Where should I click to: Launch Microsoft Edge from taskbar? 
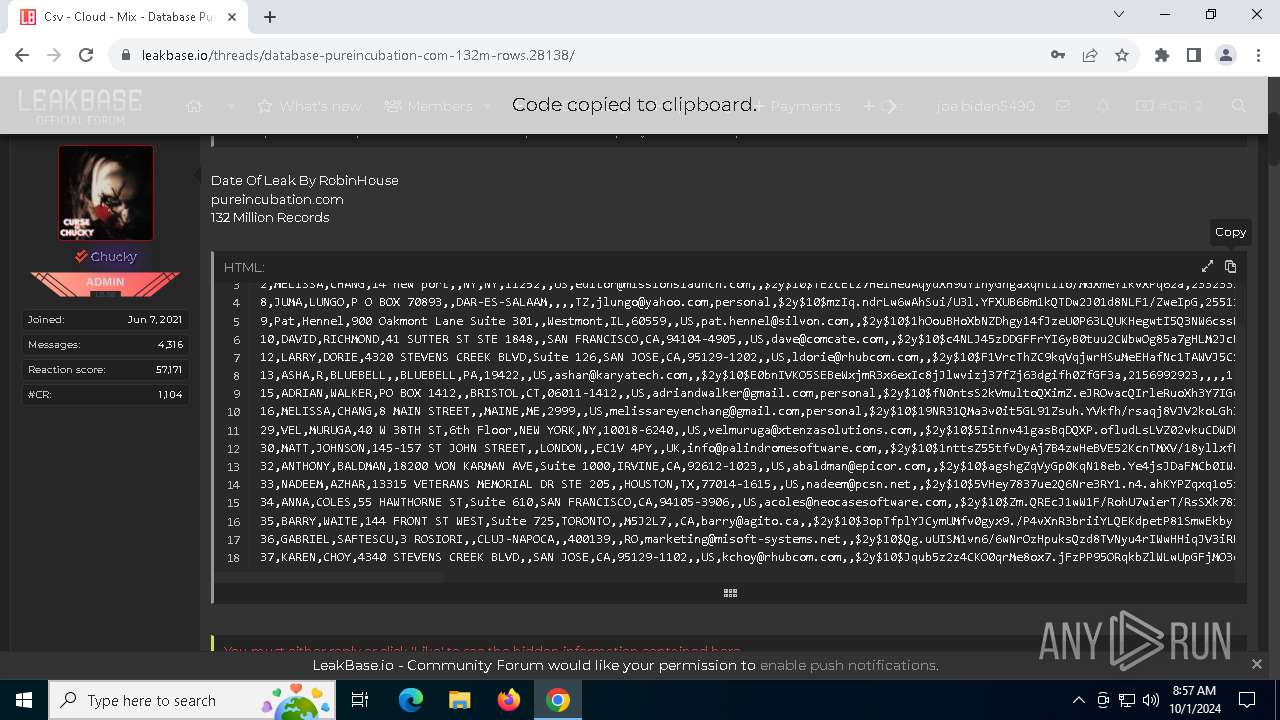411,700
